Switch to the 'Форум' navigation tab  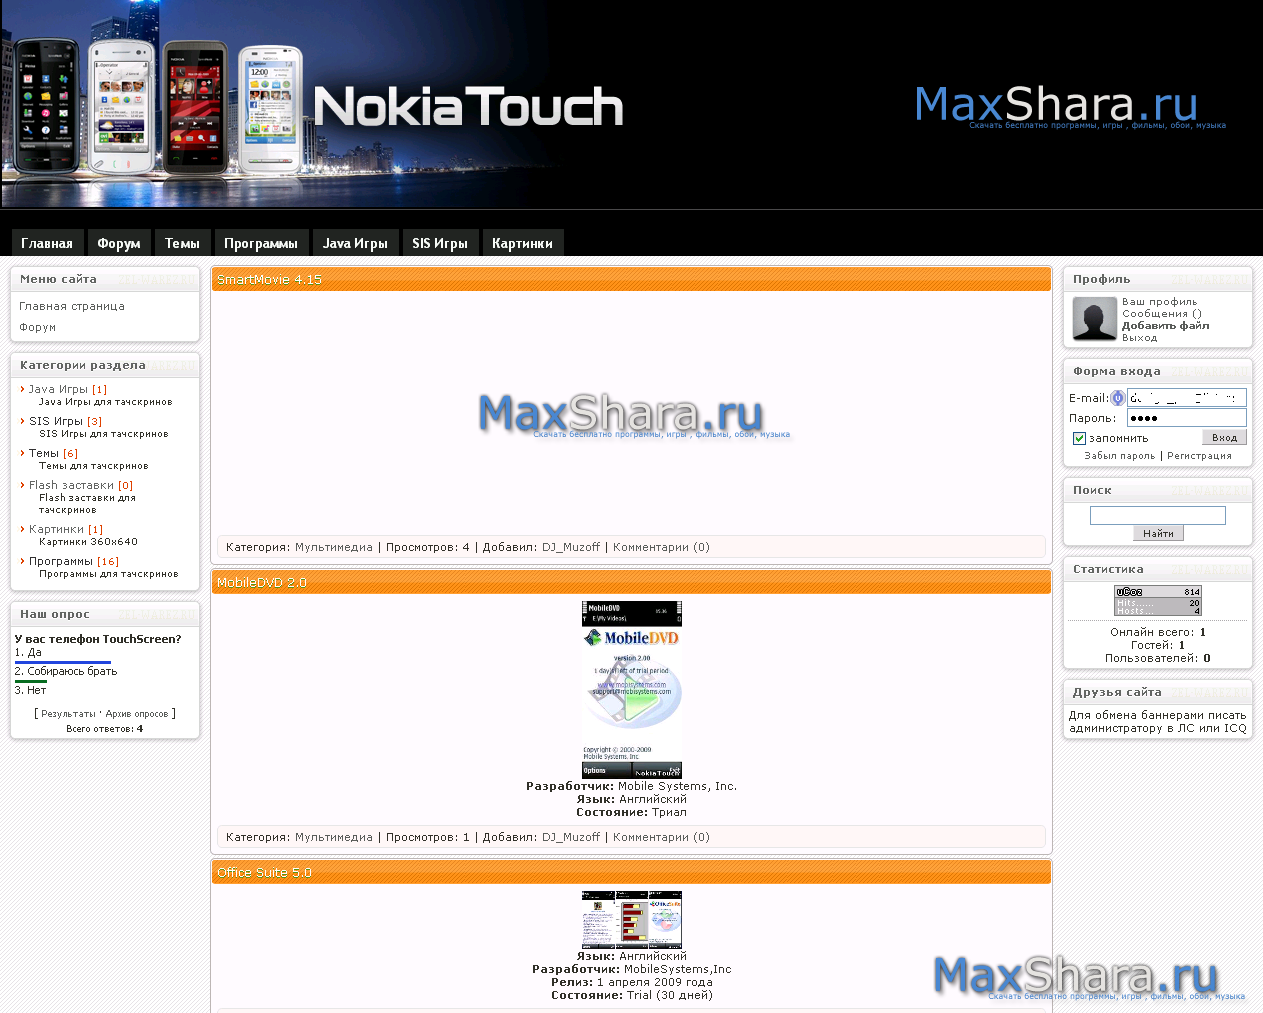pyautogui.click(x=119, y=243)
